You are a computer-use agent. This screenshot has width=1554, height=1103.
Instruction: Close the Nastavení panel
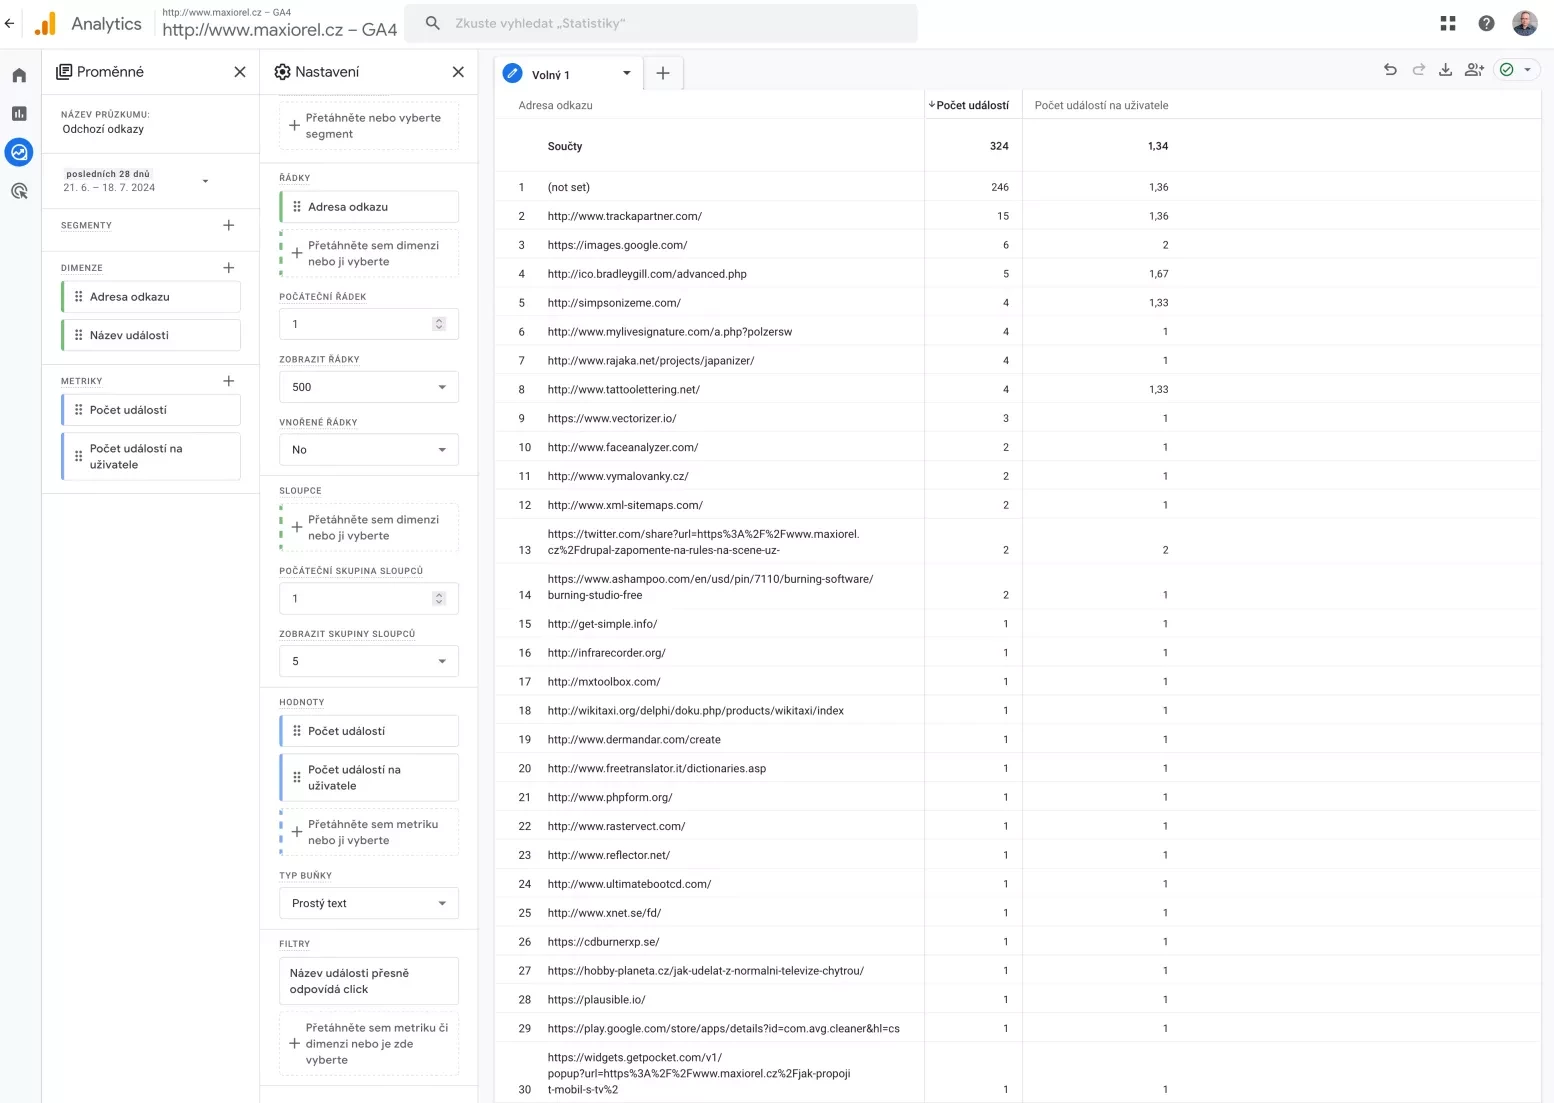click(458, 72)
